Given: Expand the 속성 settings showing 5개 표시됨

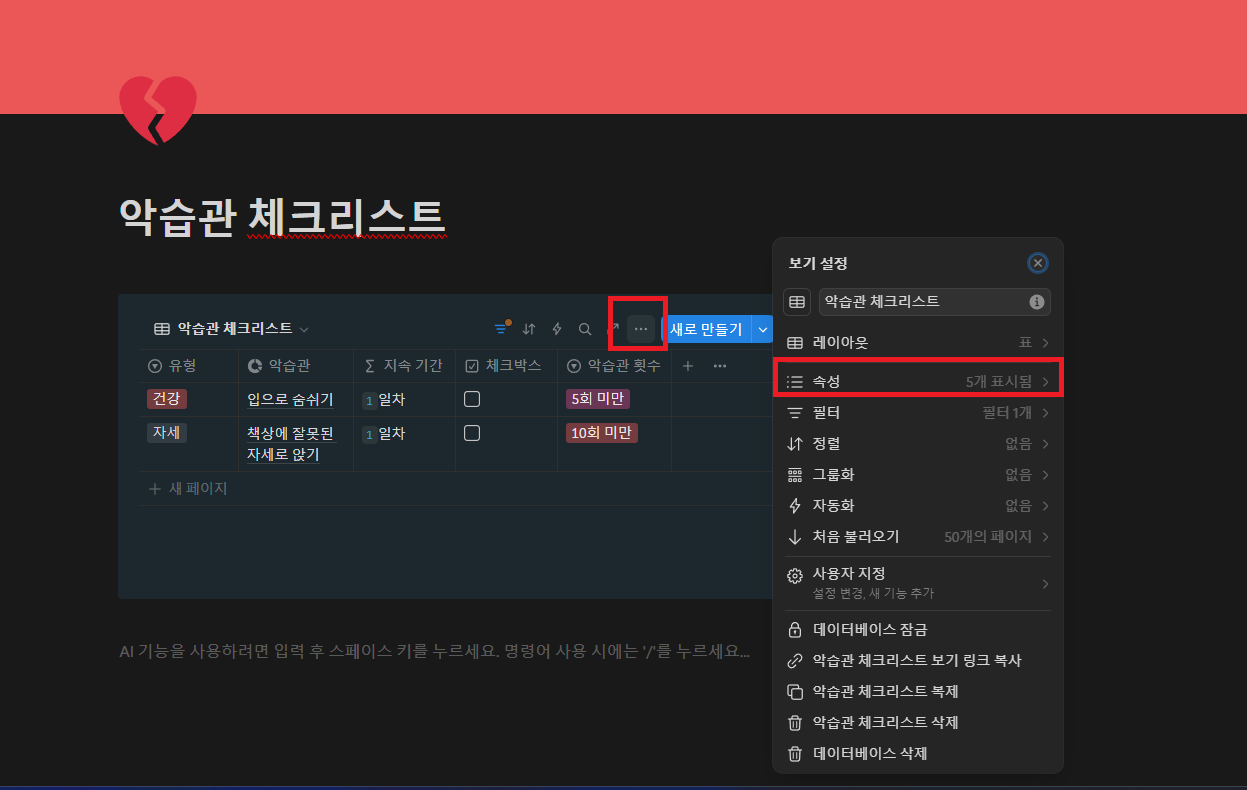Looking at the screenshot, I should pos(918,380).
